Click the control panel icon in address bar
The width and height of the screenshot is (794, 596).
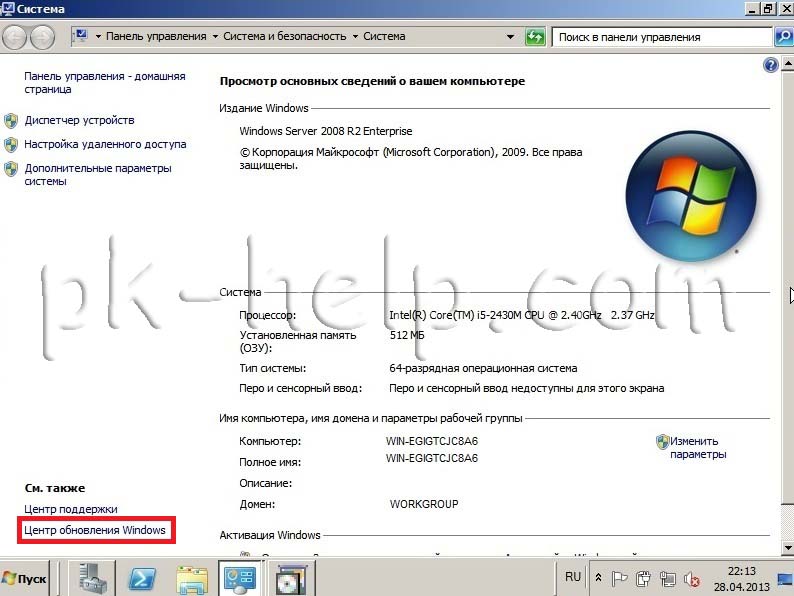click(x=80, y=36)
